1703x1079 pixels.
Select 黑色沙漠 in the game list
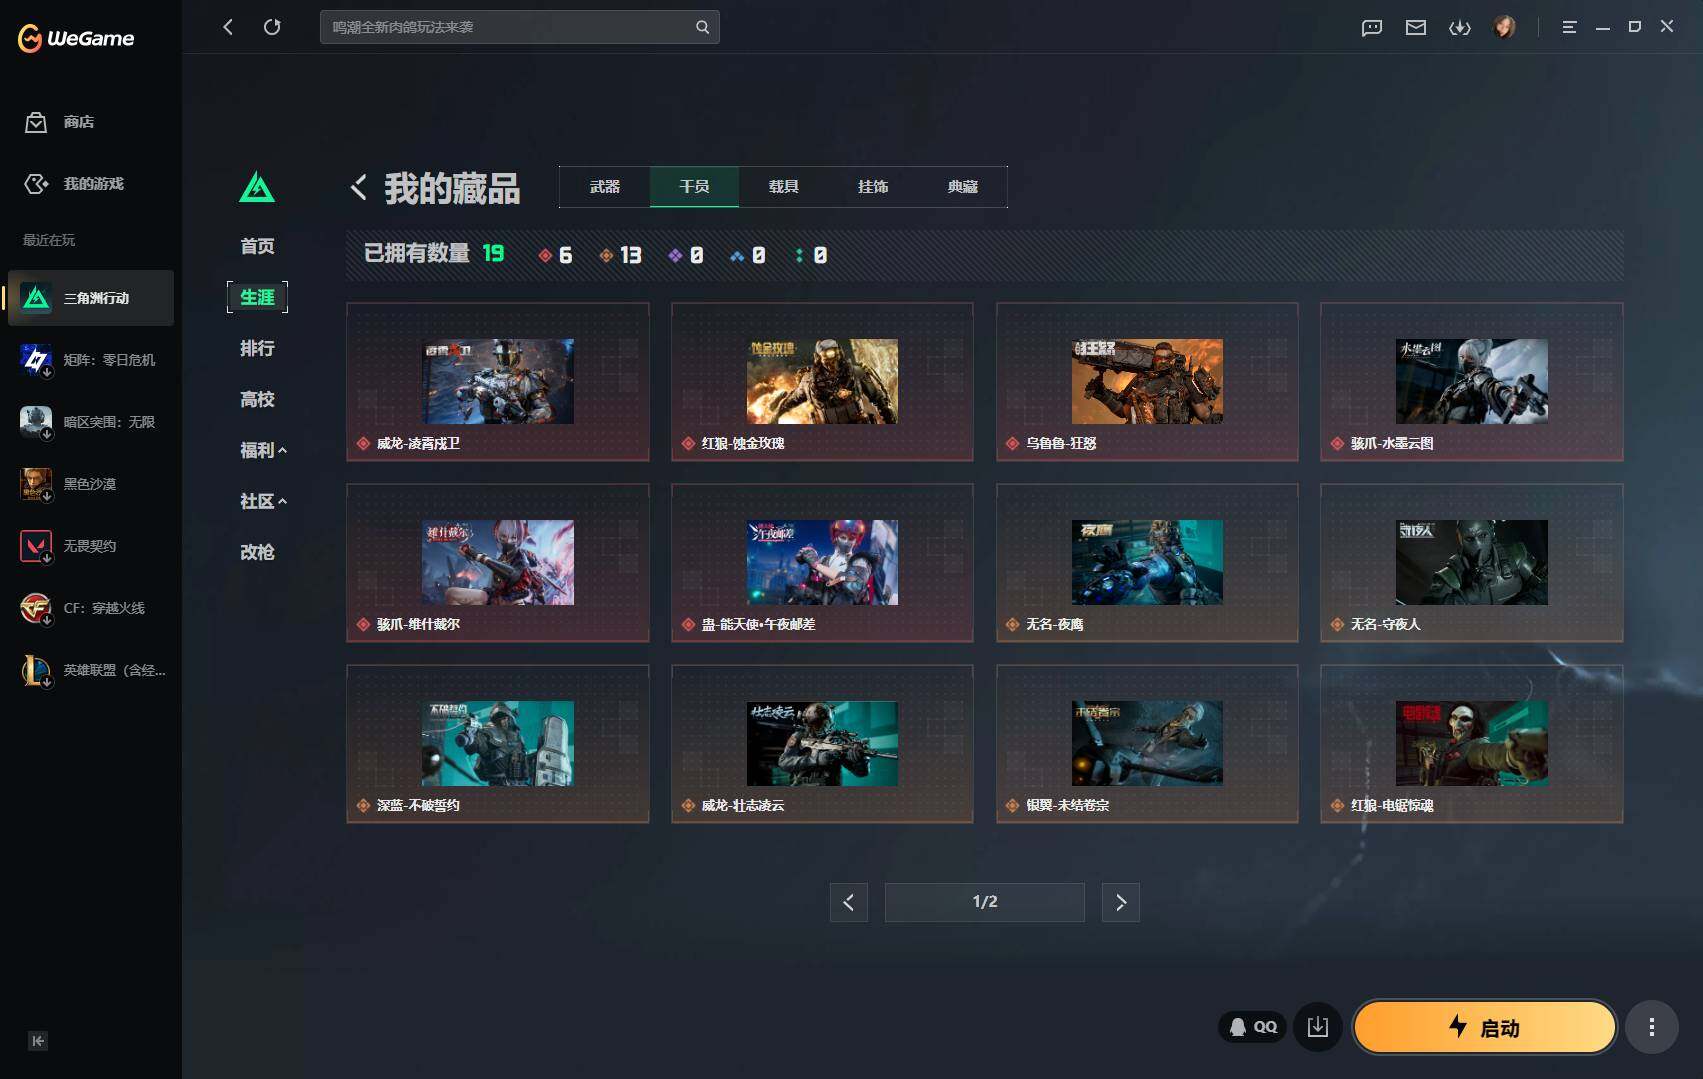[91, 484]
